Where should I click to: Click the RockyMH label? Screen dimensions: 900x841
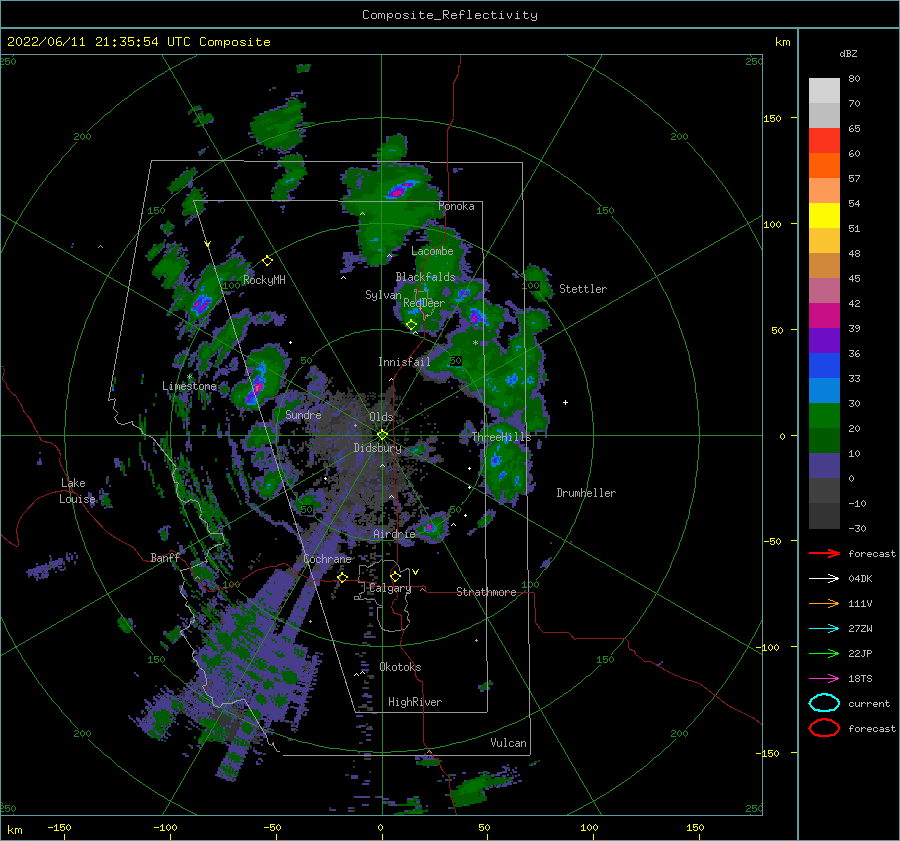coord(264,280)
